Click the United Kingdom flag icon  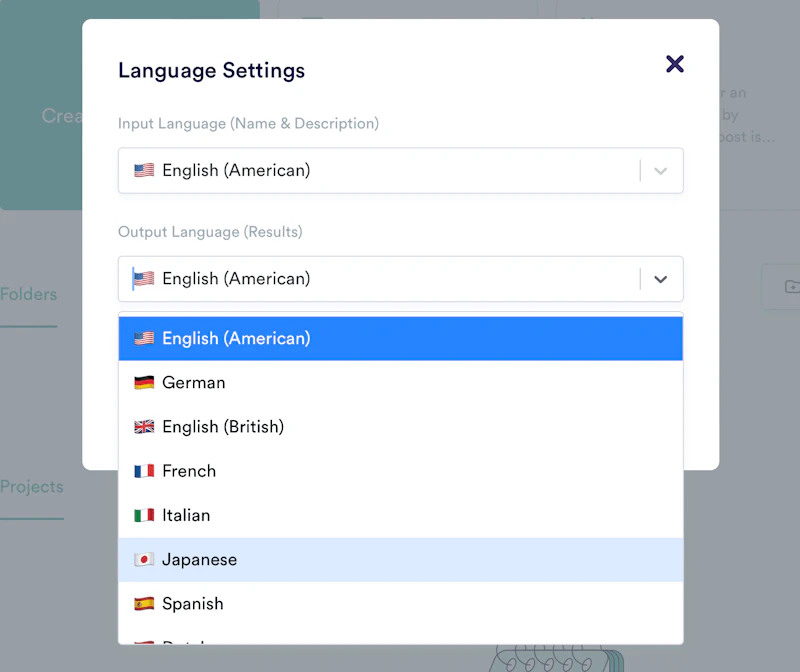coord(144,427)
